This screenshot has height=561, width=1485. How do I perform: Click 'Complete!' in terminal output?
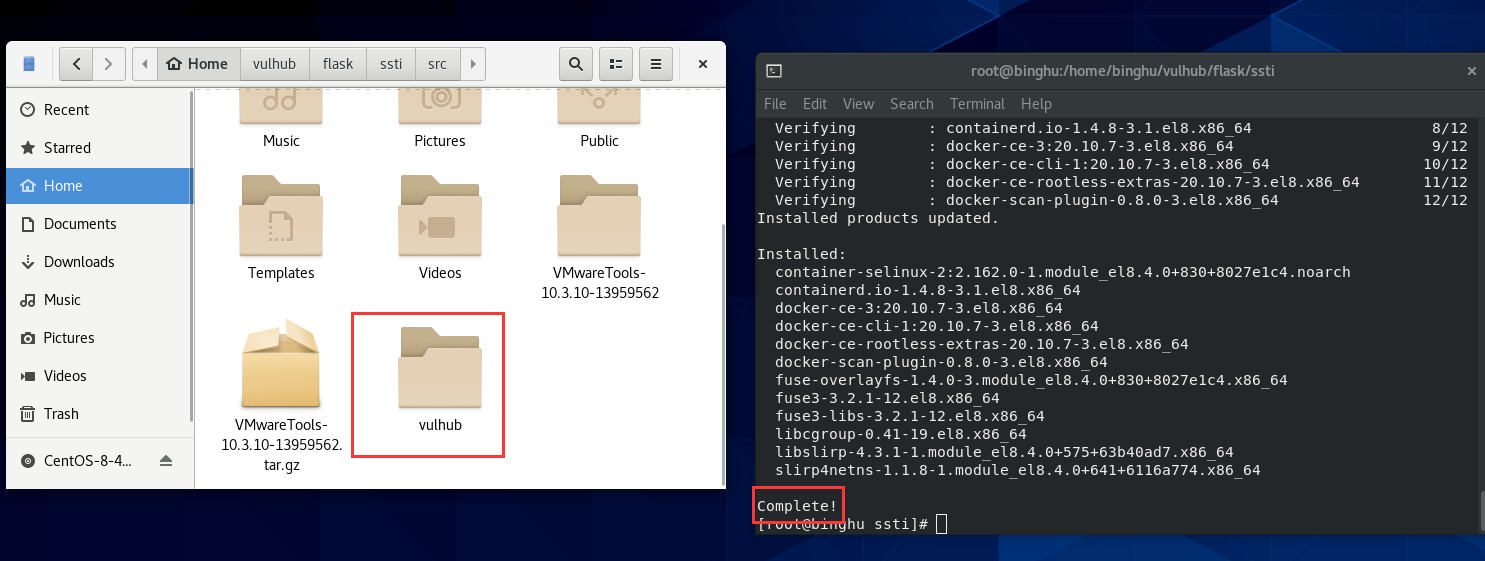[797, 506]
